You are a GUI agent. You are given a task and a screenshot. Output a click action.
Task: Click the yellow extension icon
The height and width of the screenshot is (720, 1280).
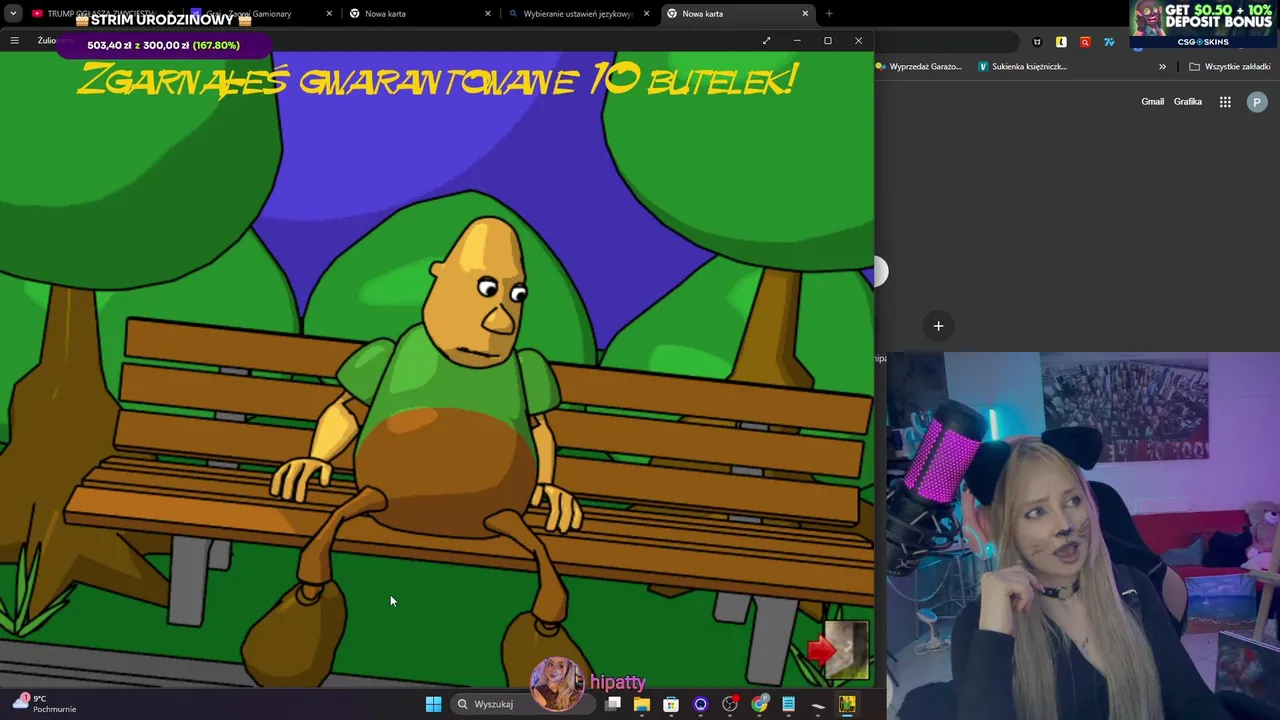click(x=1061, y=42)
